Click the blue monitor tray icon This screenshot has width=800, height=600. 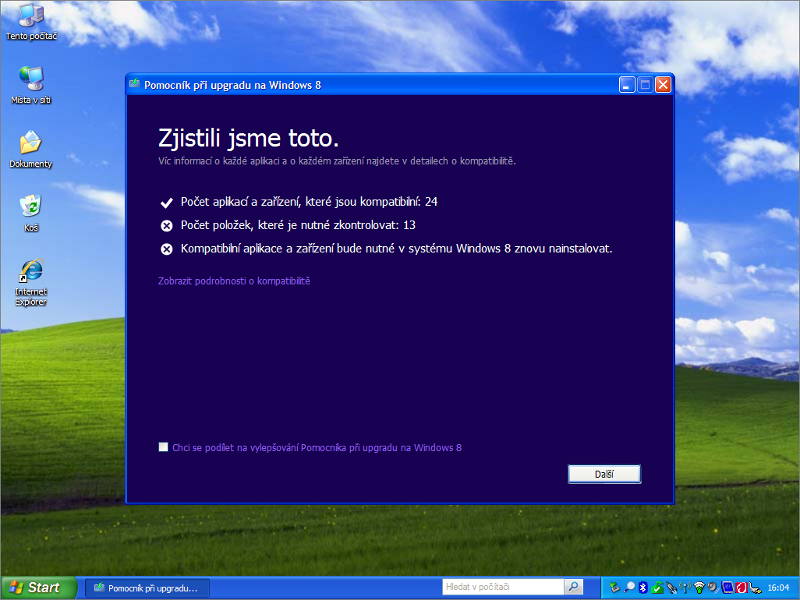(x=728, y=588)
